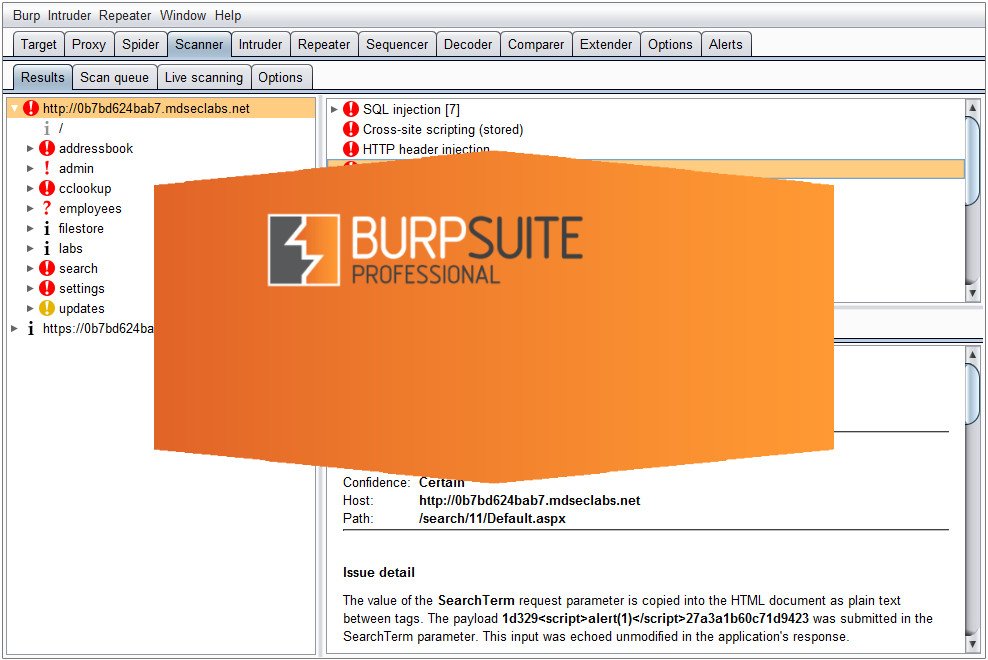
Task: Select the info icon next to filestore
Action: pyautogui.click(x=47, y=228)
